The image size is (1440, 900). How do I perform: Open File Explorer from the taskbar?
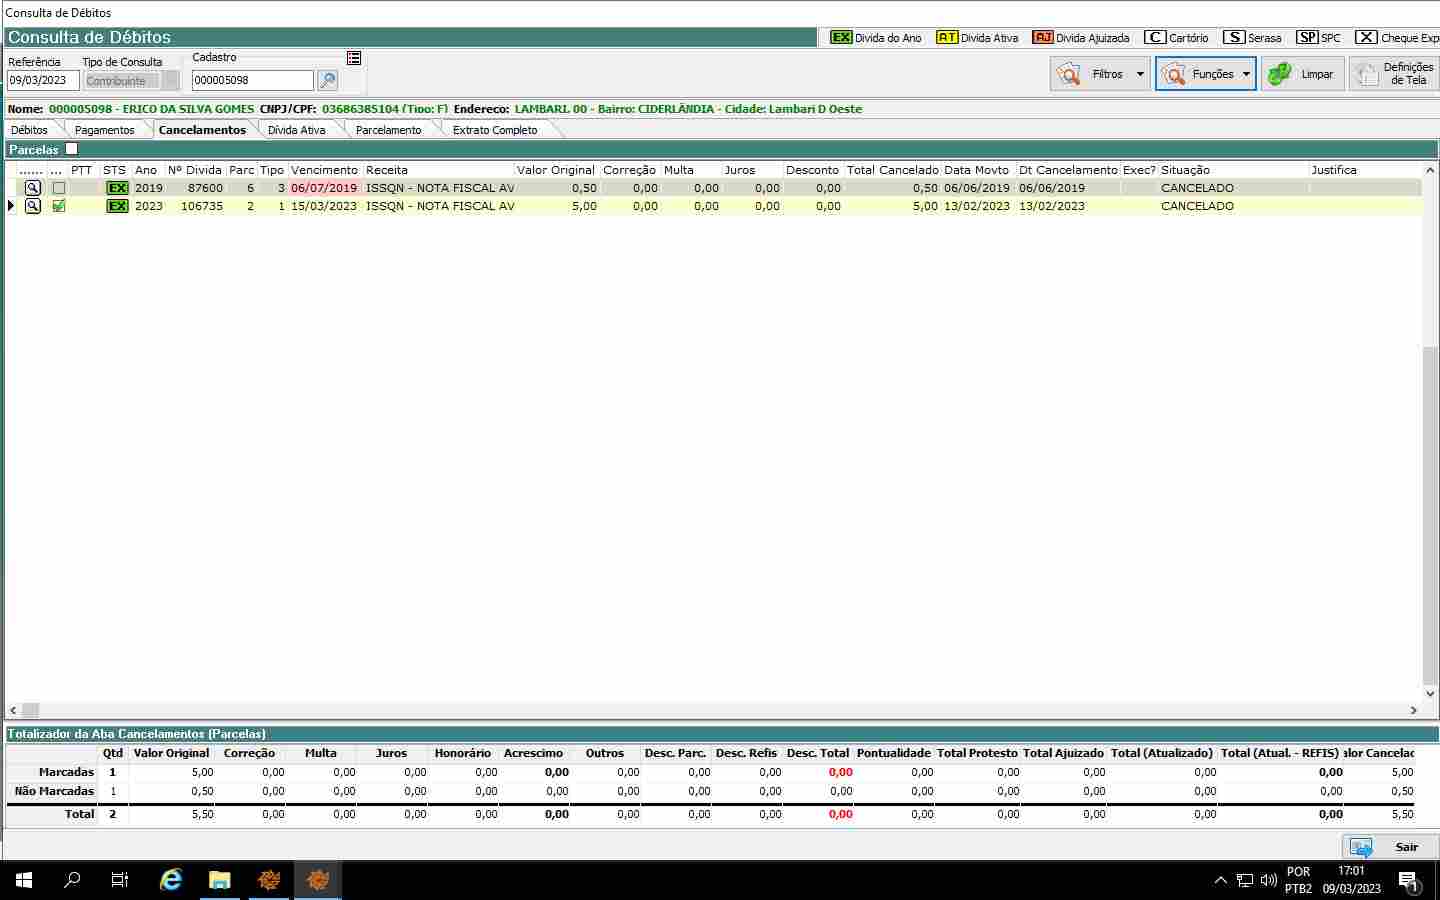click(x=220, y=880)
